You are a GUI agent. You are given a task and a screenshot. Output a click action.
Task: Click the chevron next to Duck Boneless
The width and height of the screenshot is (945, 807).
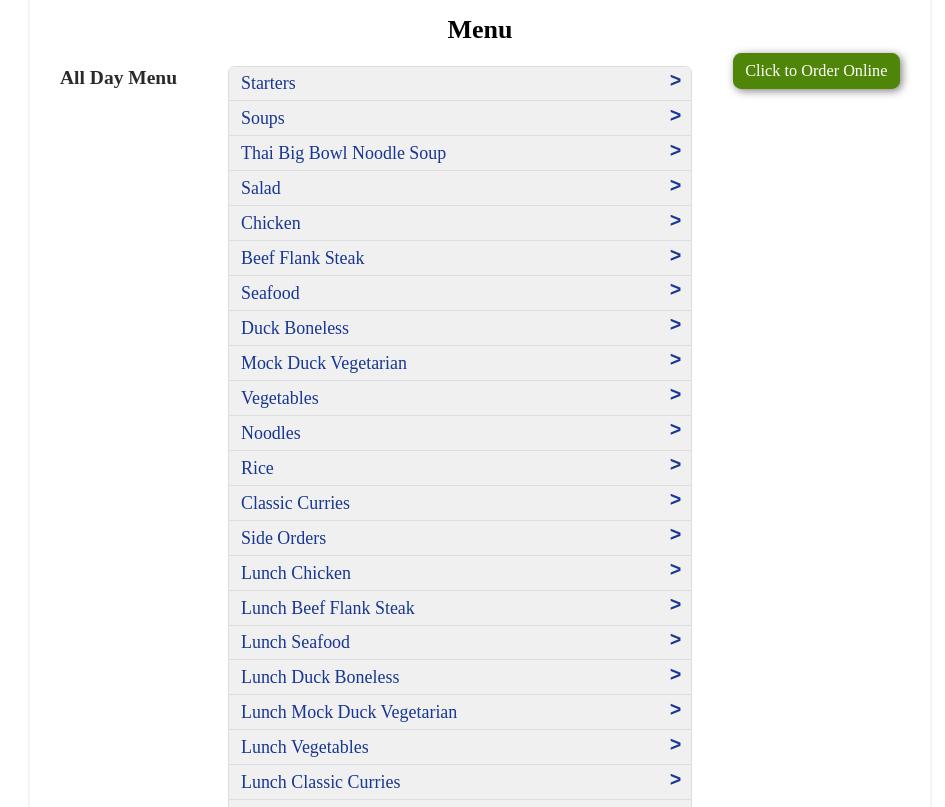coord(675,325)
